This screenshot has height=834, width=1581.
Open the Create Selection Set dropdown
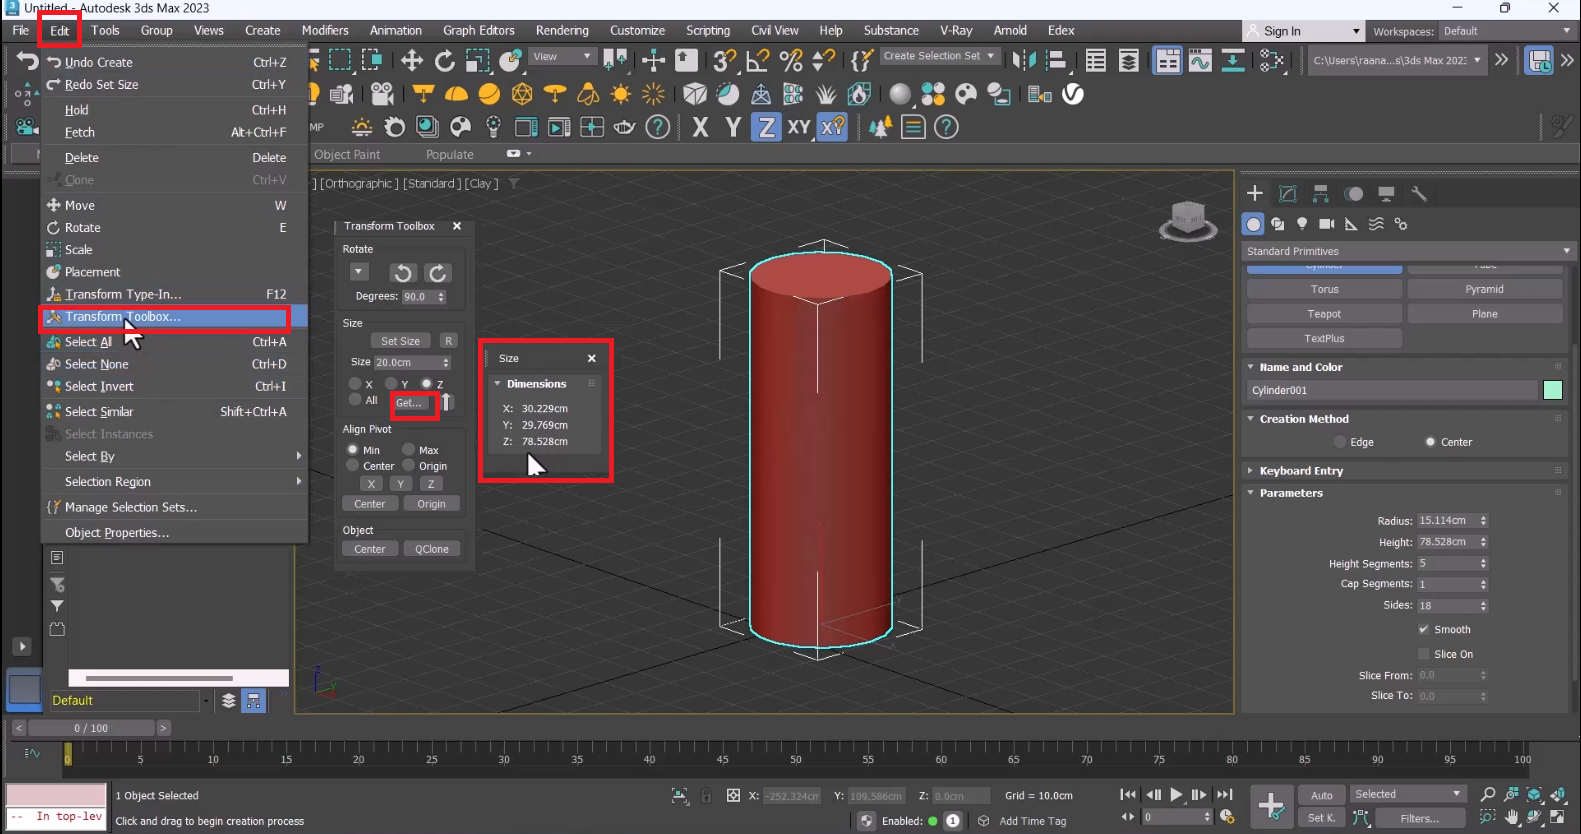coord(939,56)
